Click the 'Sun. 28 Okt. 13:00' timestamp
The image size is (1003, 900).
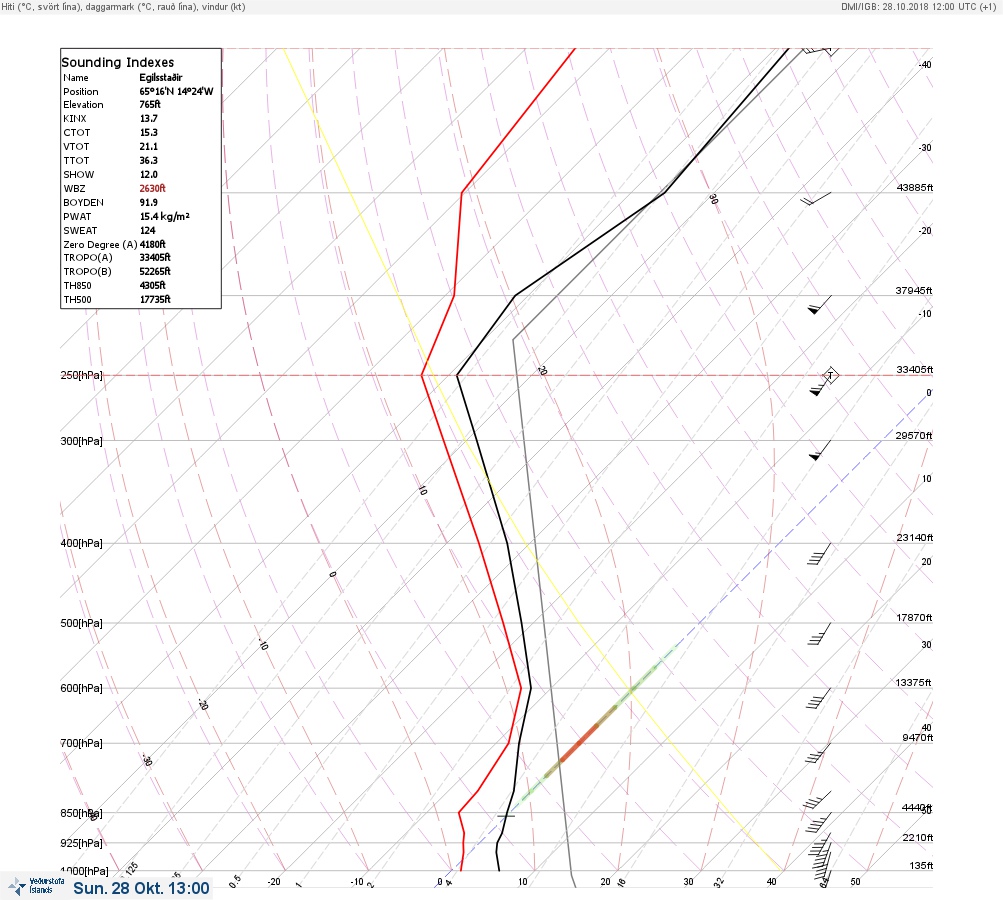(x=141, y=888)
